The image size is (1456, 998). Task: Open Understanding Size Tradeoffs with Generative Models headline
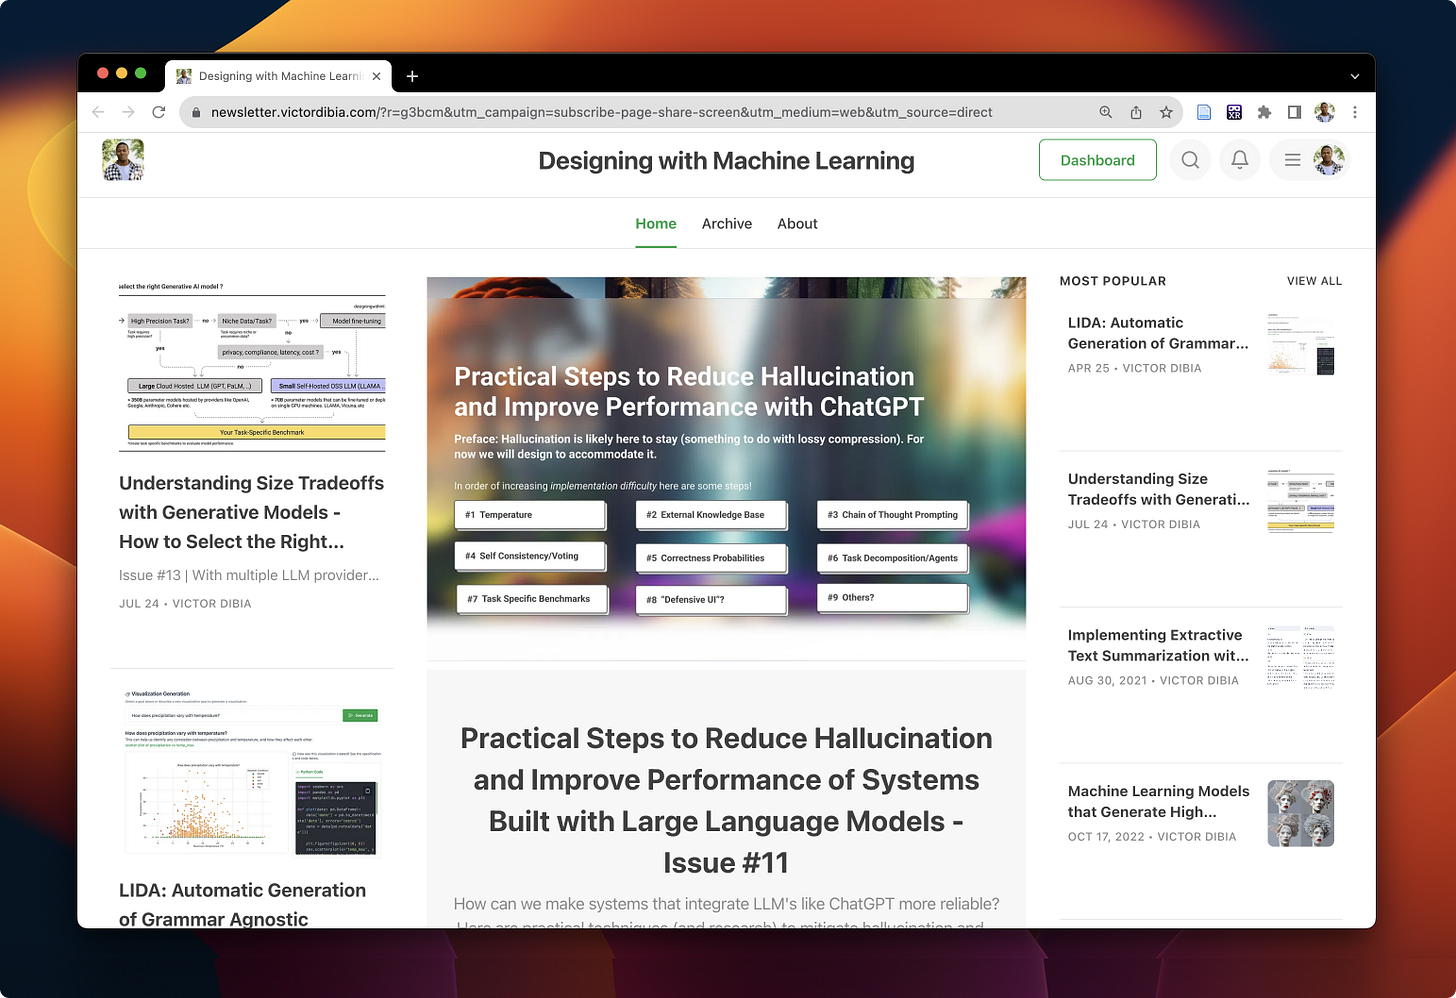click(251, 512)
